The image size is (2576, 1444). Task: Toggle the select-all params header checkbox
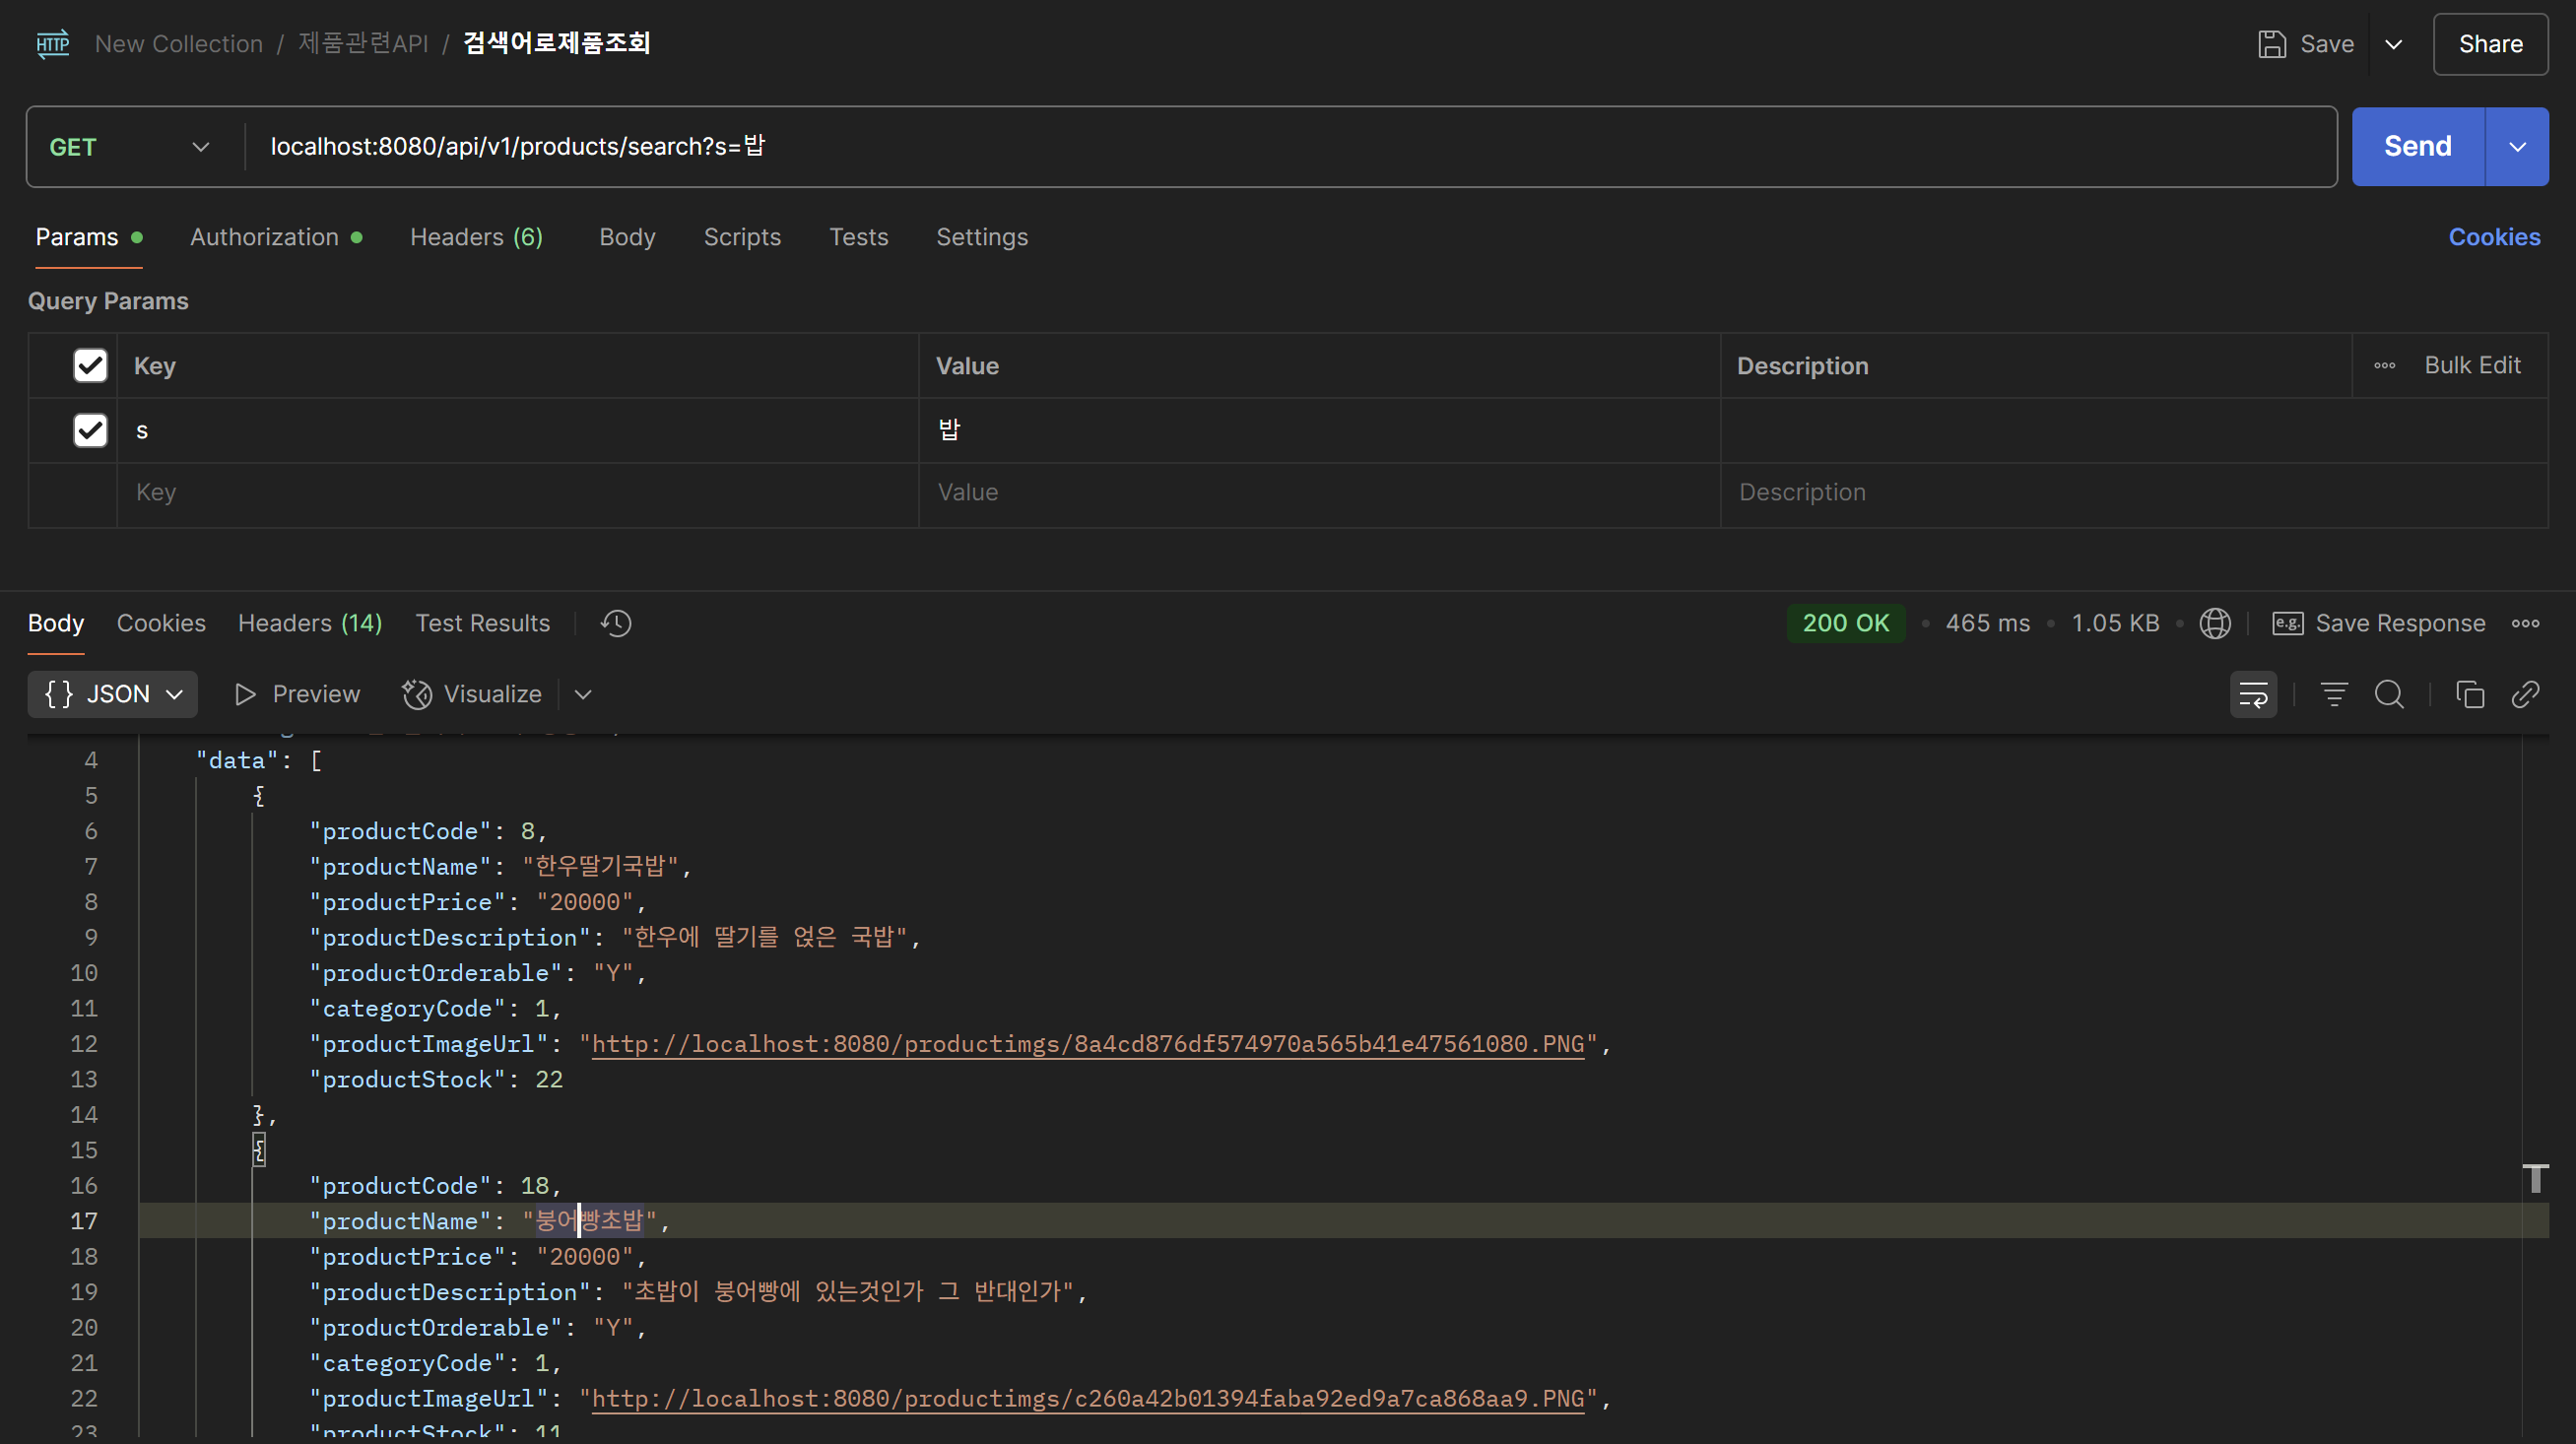tap(90, 365)
